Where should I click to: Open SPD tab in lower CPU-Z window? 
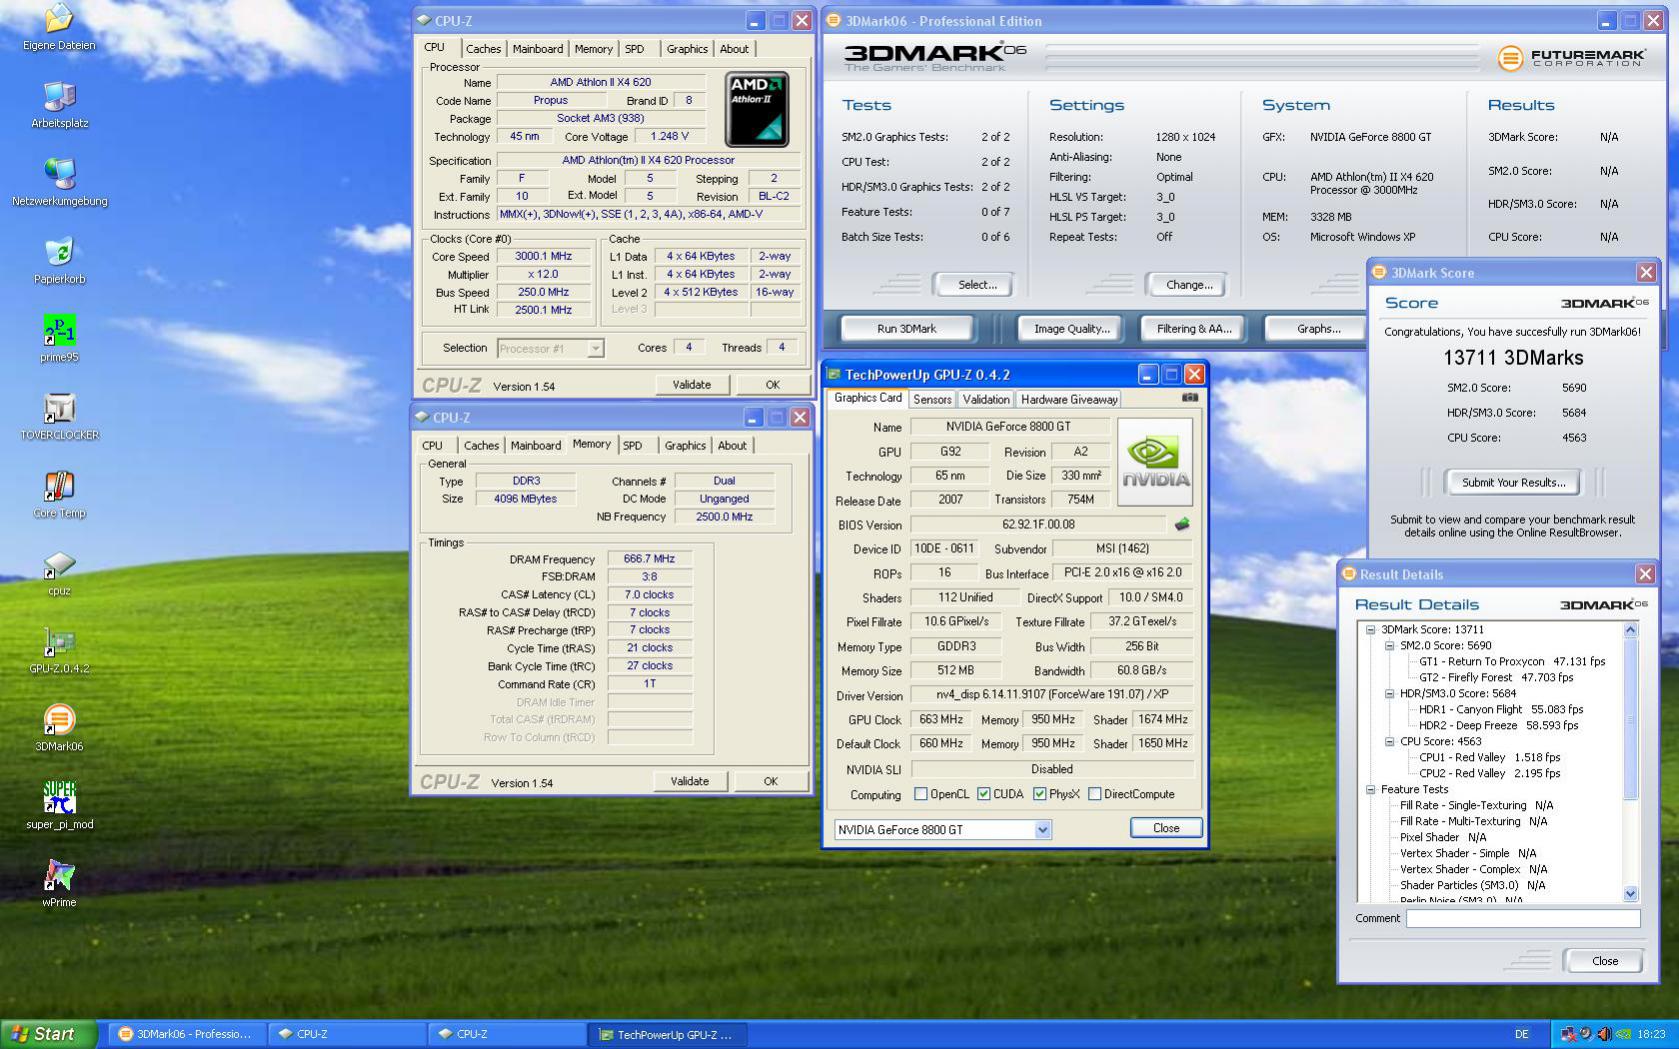633,446
